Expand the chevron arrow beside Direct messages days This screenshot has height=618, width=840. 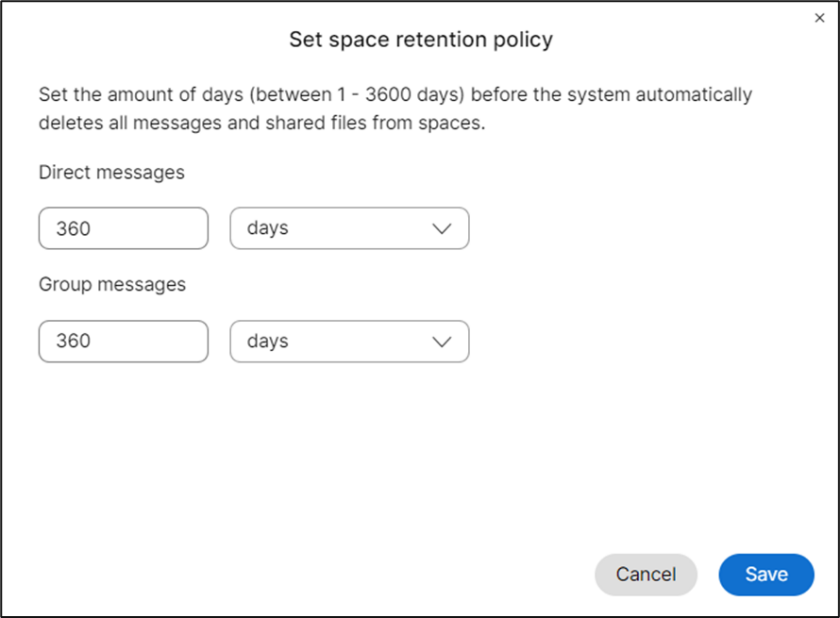442,229
